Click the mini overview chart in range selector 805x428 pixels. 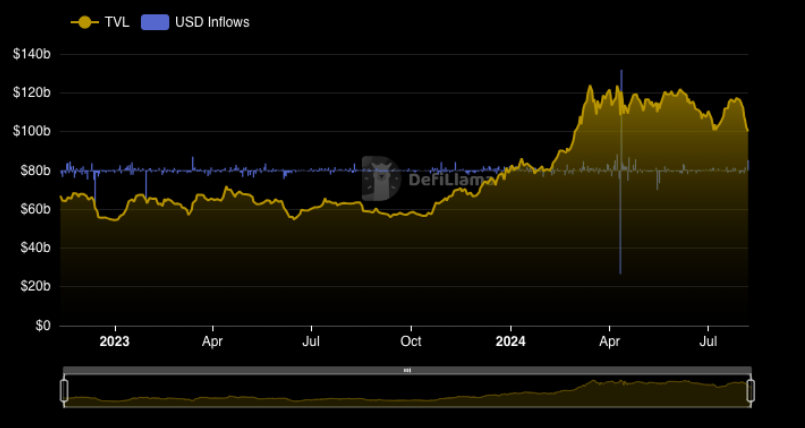point(407,392)
